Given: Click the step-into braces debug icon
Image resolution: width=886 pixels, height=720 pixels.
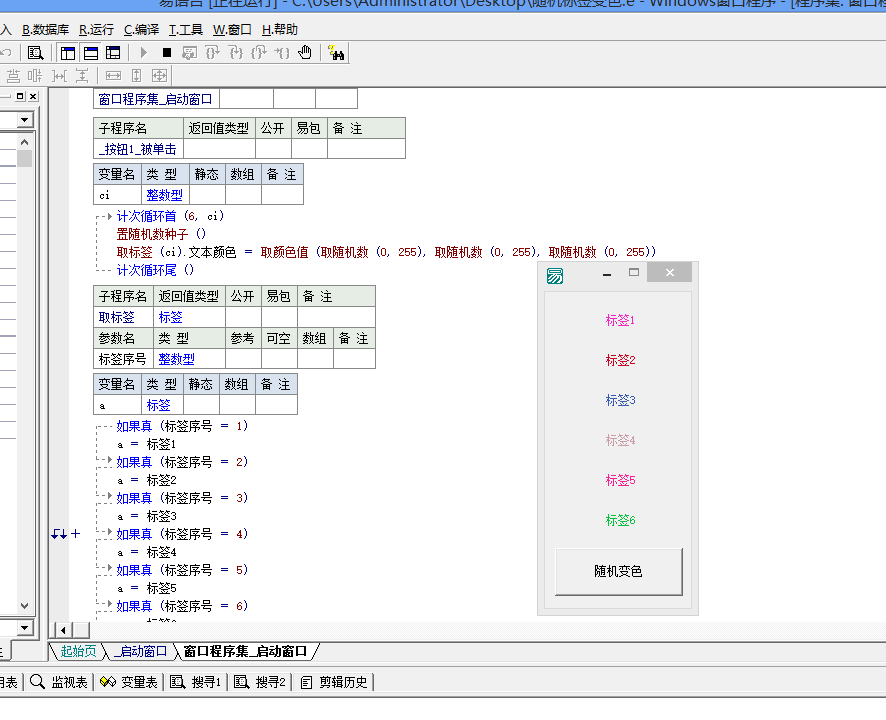Looking at the screenshot, I should pos(236,53).
